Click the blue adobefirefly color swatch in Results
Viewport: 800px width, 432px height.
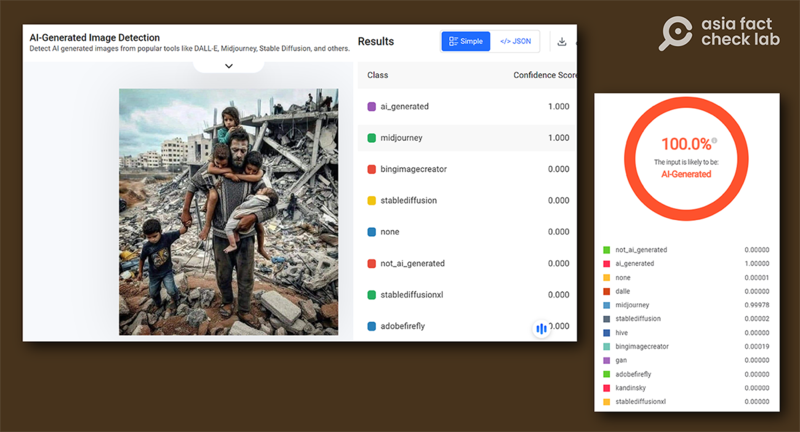coord(372,326)
